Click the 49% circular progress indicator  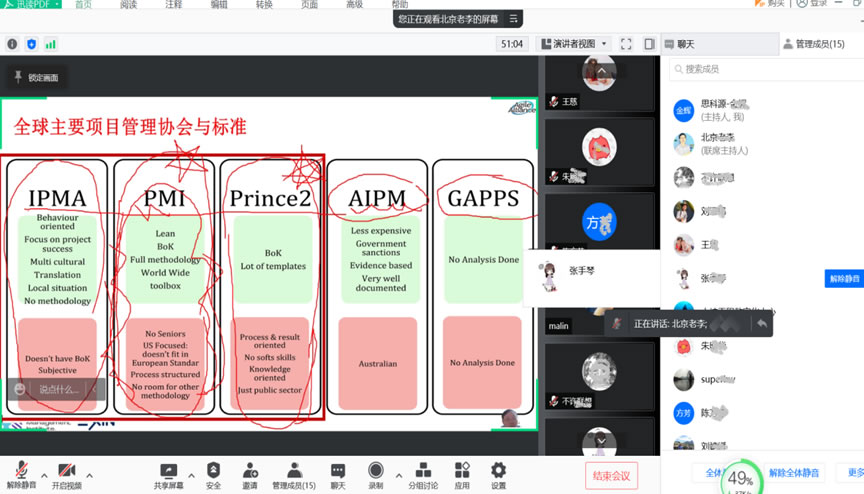point(741,478)
